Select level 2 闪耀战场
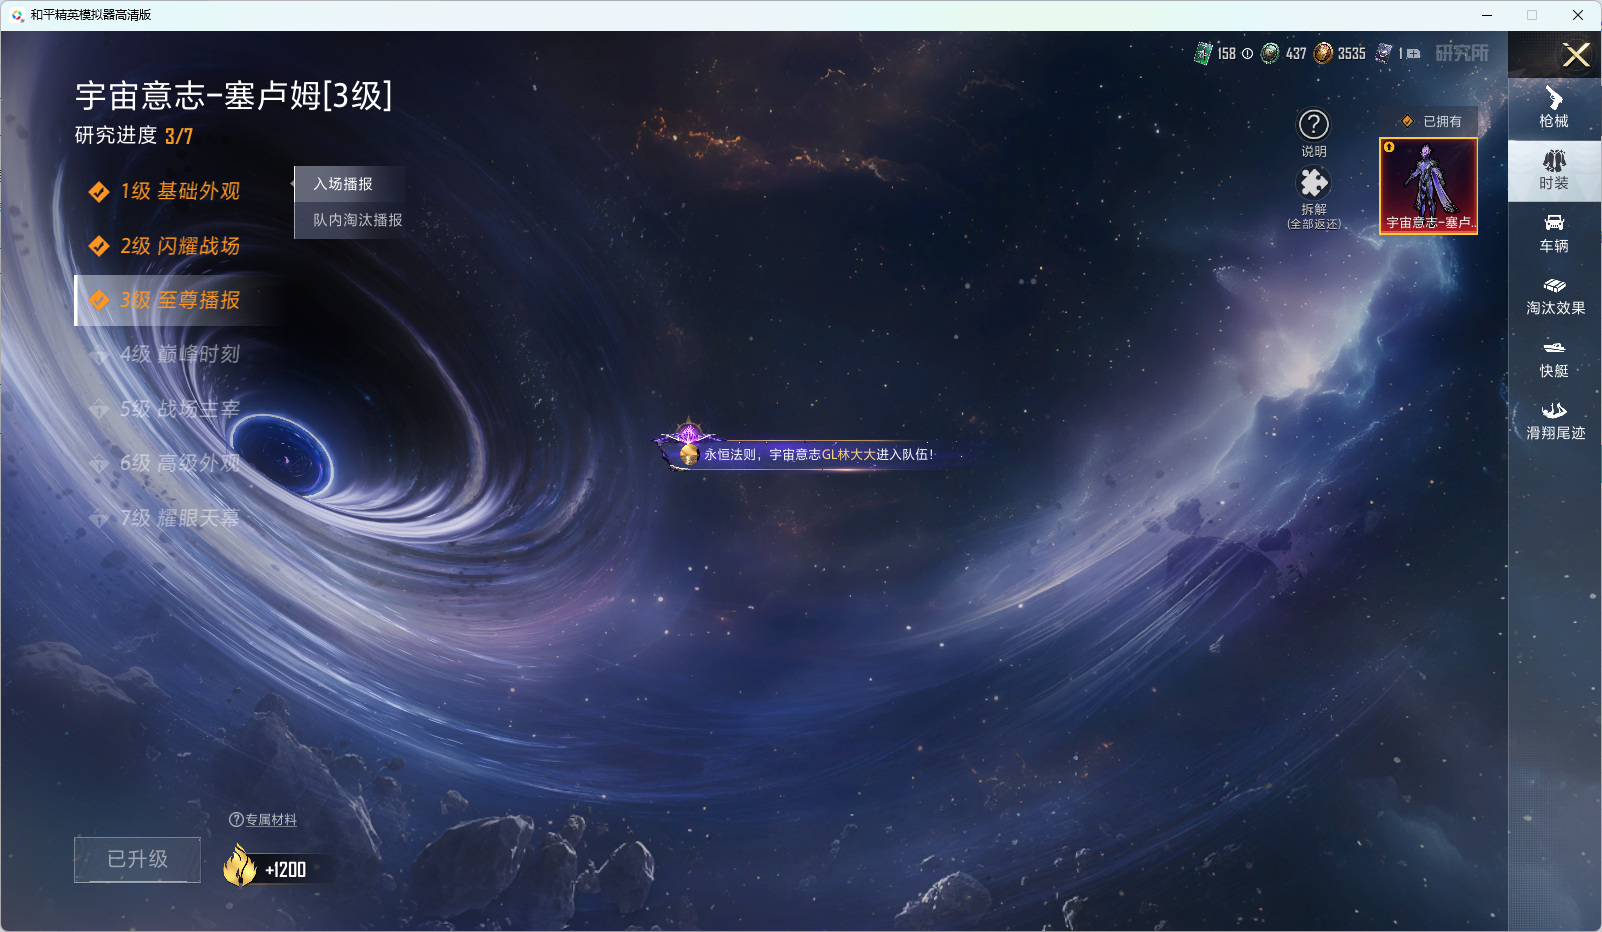The height and width of the screenshot is (932, 1602). coord(179,246)
